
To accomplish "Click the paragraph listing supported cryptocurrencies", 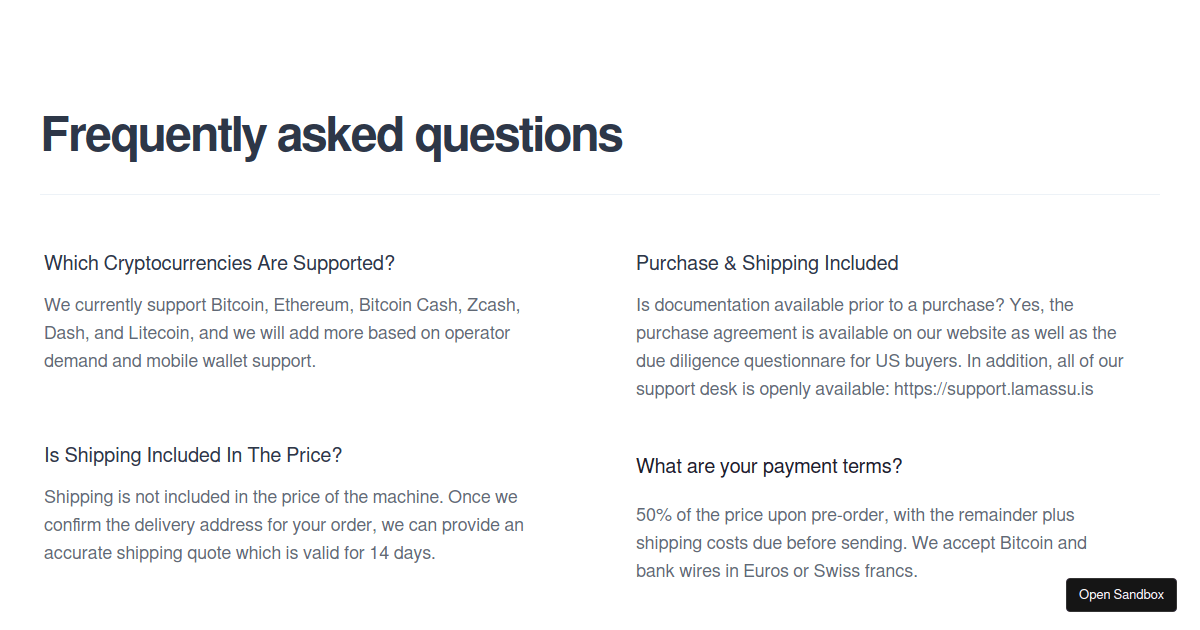I will [x=282, y=333].
